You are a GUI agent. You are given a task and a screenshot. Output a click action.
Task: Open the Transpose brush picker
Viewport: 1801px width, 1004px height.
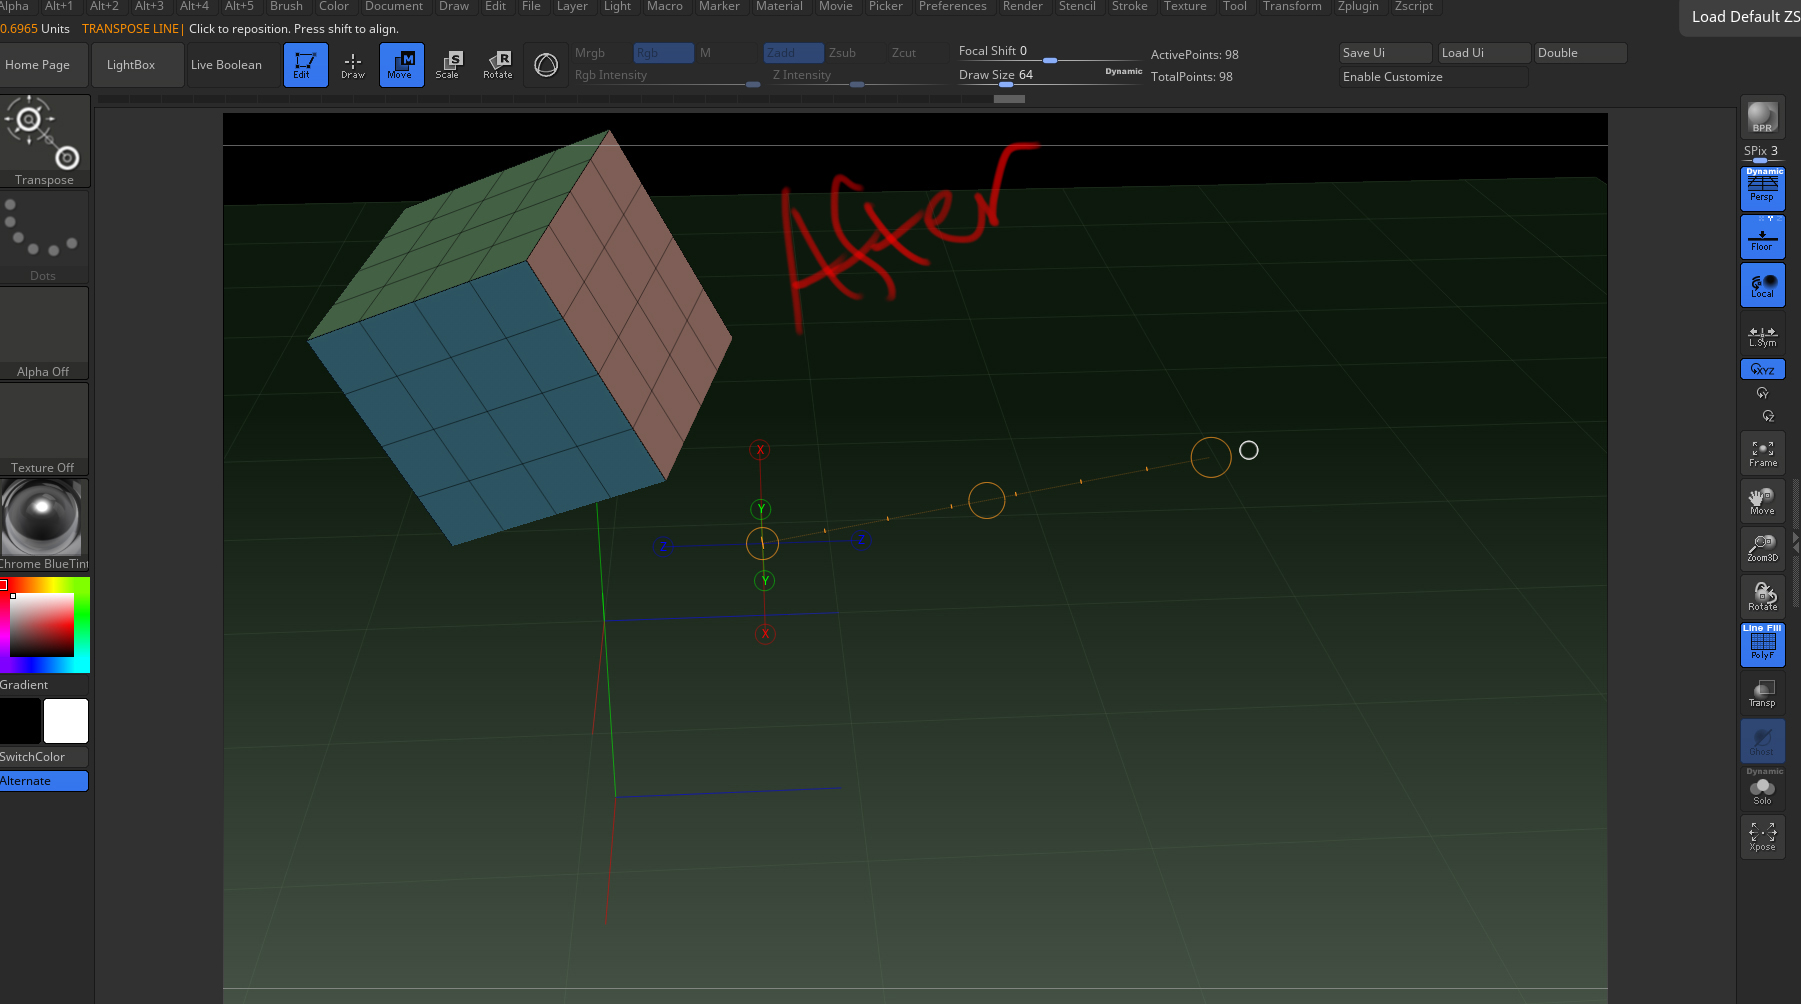point(44,141)
